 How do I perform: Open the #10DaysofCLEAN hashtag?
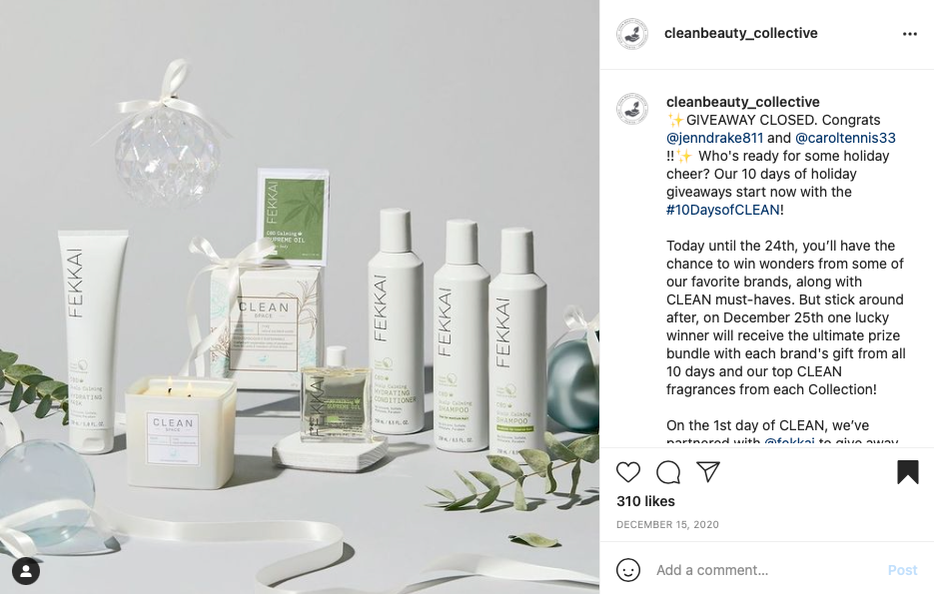pyautogui.click(x=723, y=210)
